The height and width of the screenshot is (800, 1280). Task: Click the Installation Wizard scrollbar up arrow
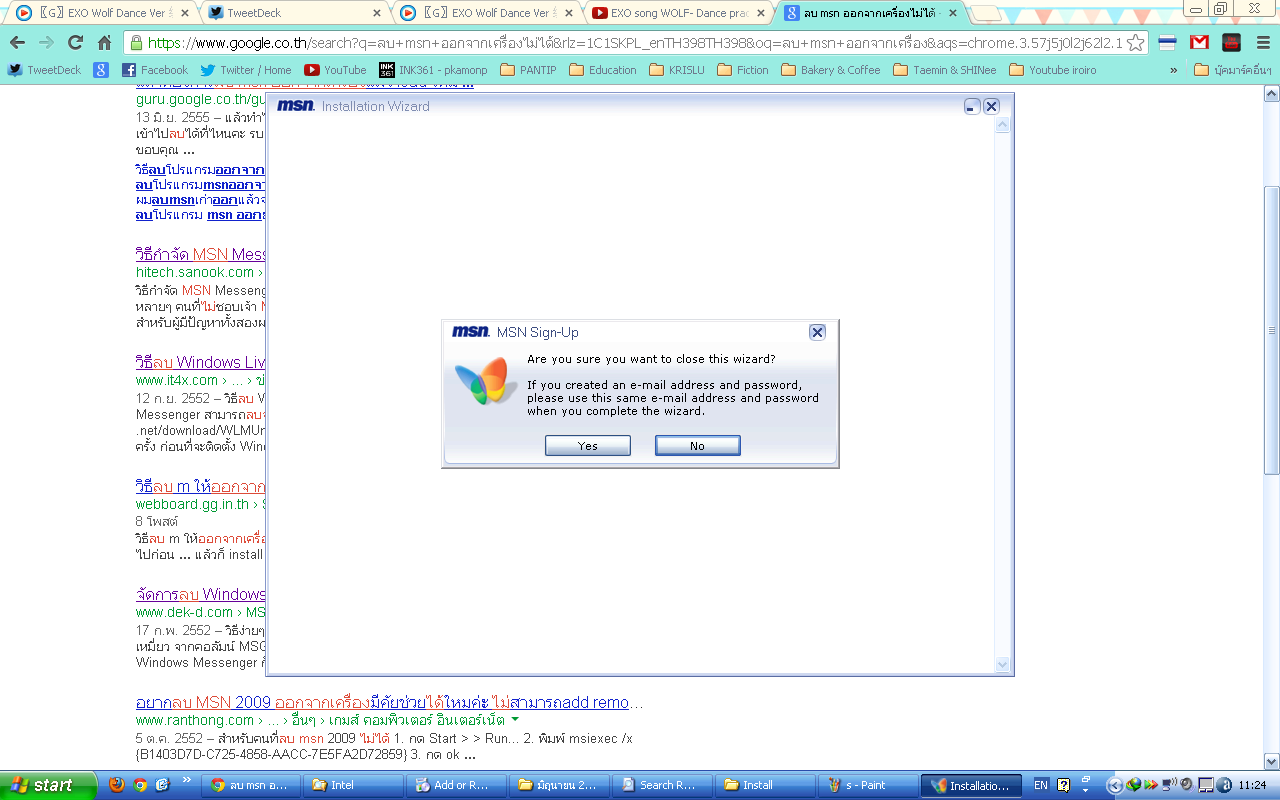1003,124
